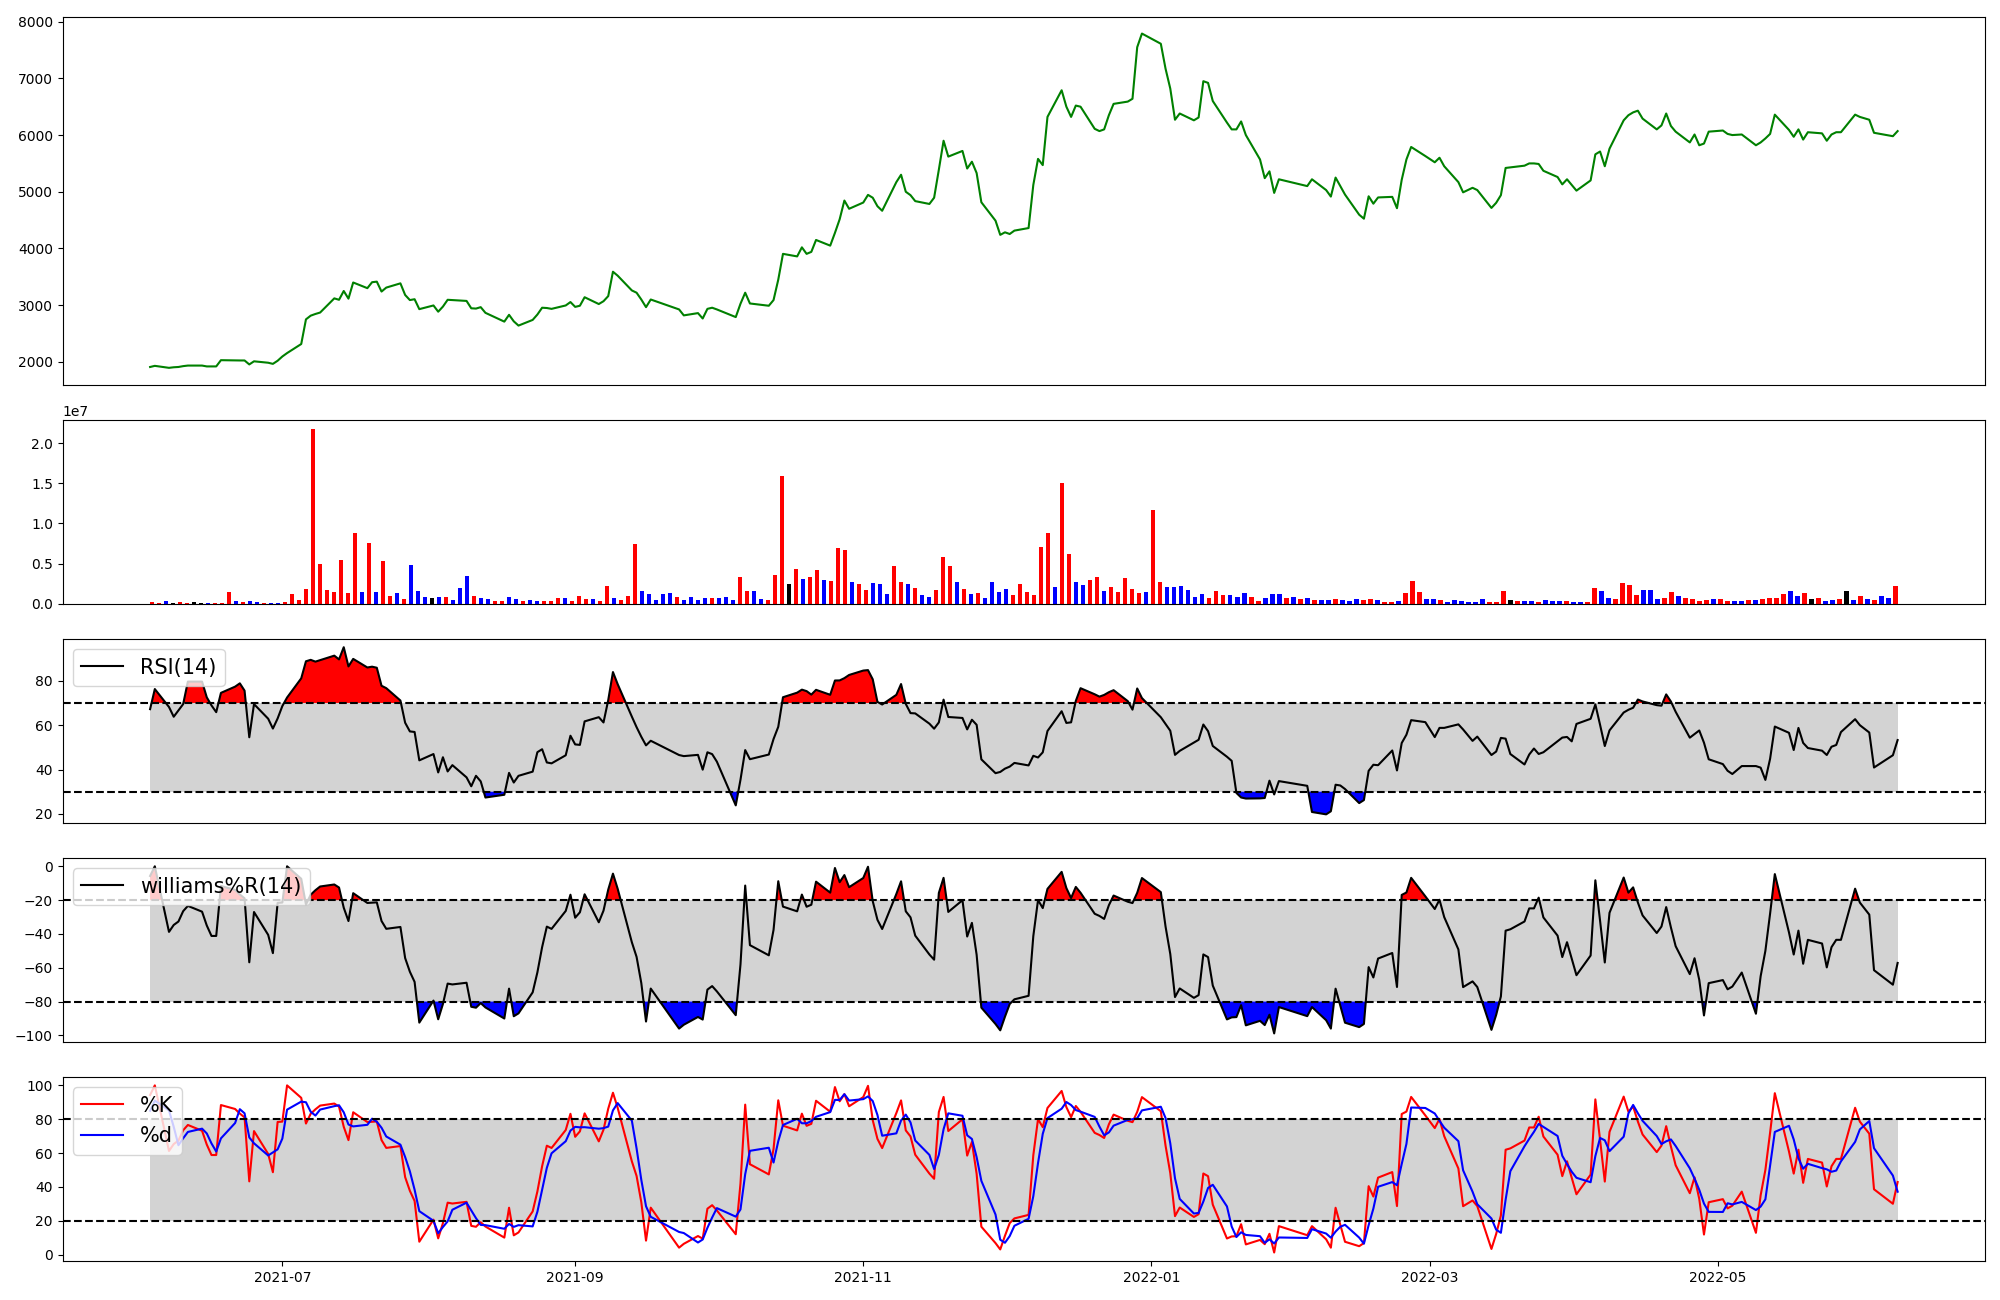This screenshot has width=2000, height=1300.
Task: Click the price chart's highest peak
Action: coord(1142,34)
